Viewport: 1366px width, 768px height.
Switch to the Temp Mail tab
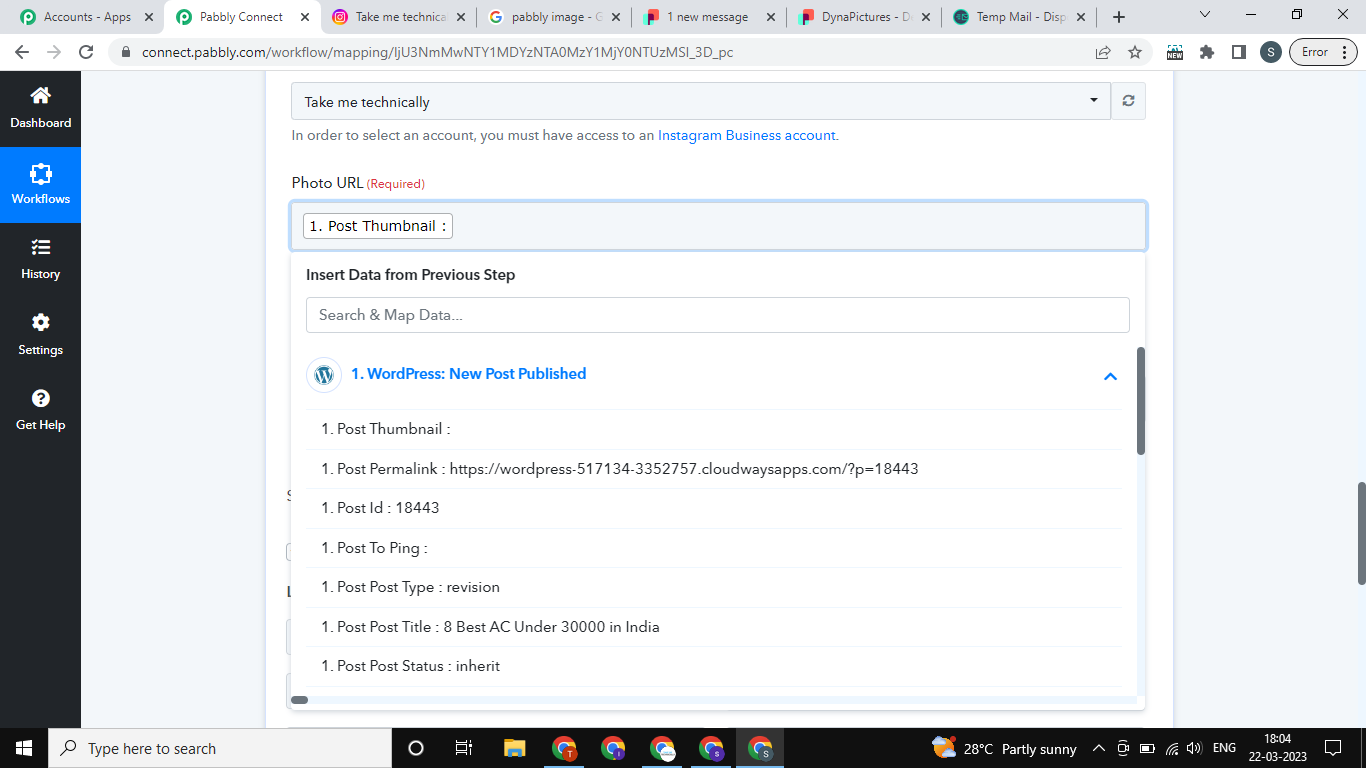coord(1020,17)
